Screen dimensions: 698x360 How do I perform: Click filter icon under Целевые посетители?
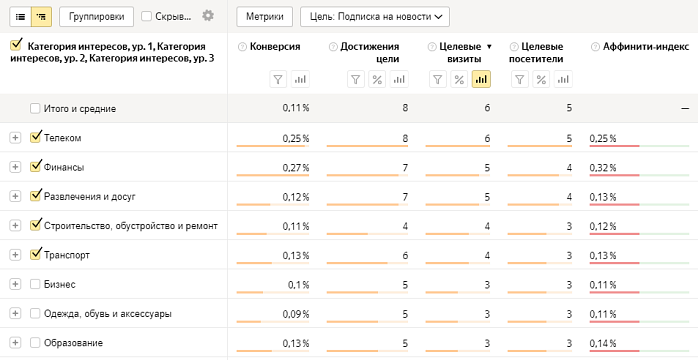[519, 80]
